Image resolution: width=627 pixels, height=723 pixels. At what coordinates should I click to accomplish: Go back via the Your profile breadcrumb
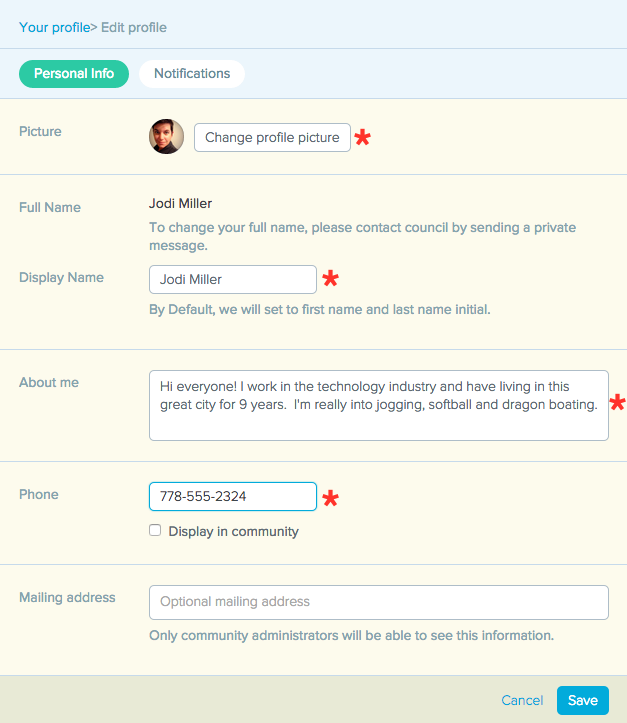point(54,27)
